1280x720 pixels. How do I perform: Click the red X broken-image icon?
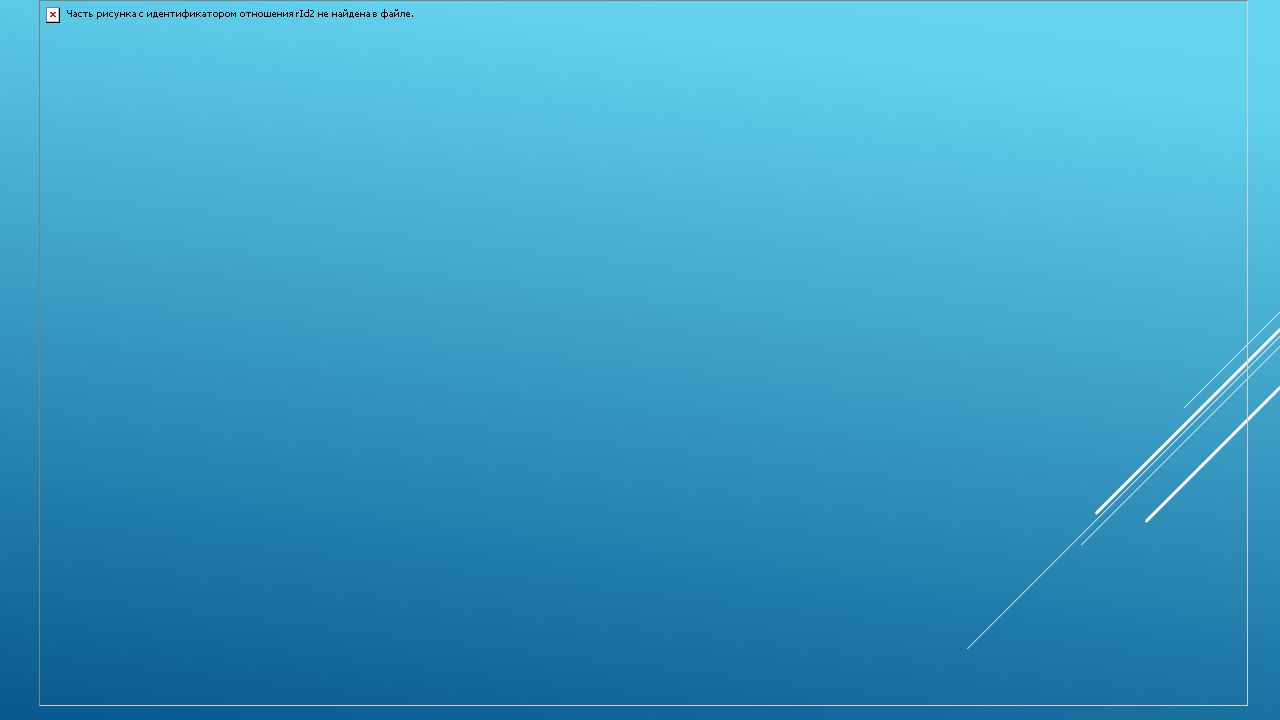pos(53,15)
